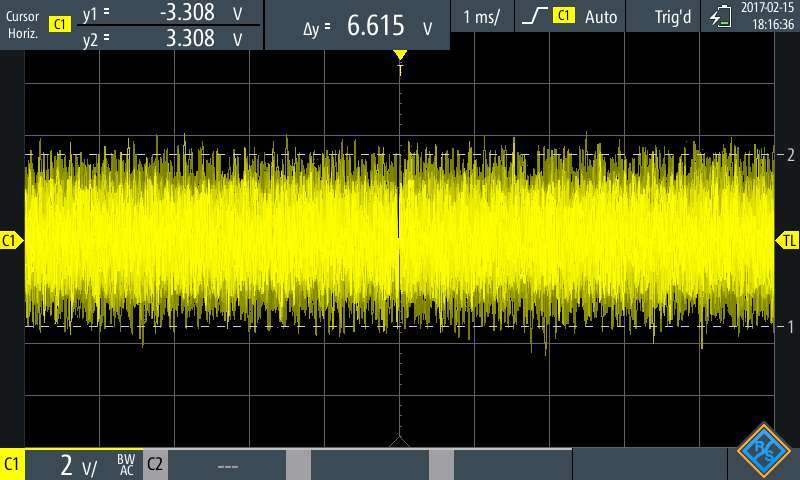Activate the C2 channel tab
The image size is (800, 480).
click(155, 464)
